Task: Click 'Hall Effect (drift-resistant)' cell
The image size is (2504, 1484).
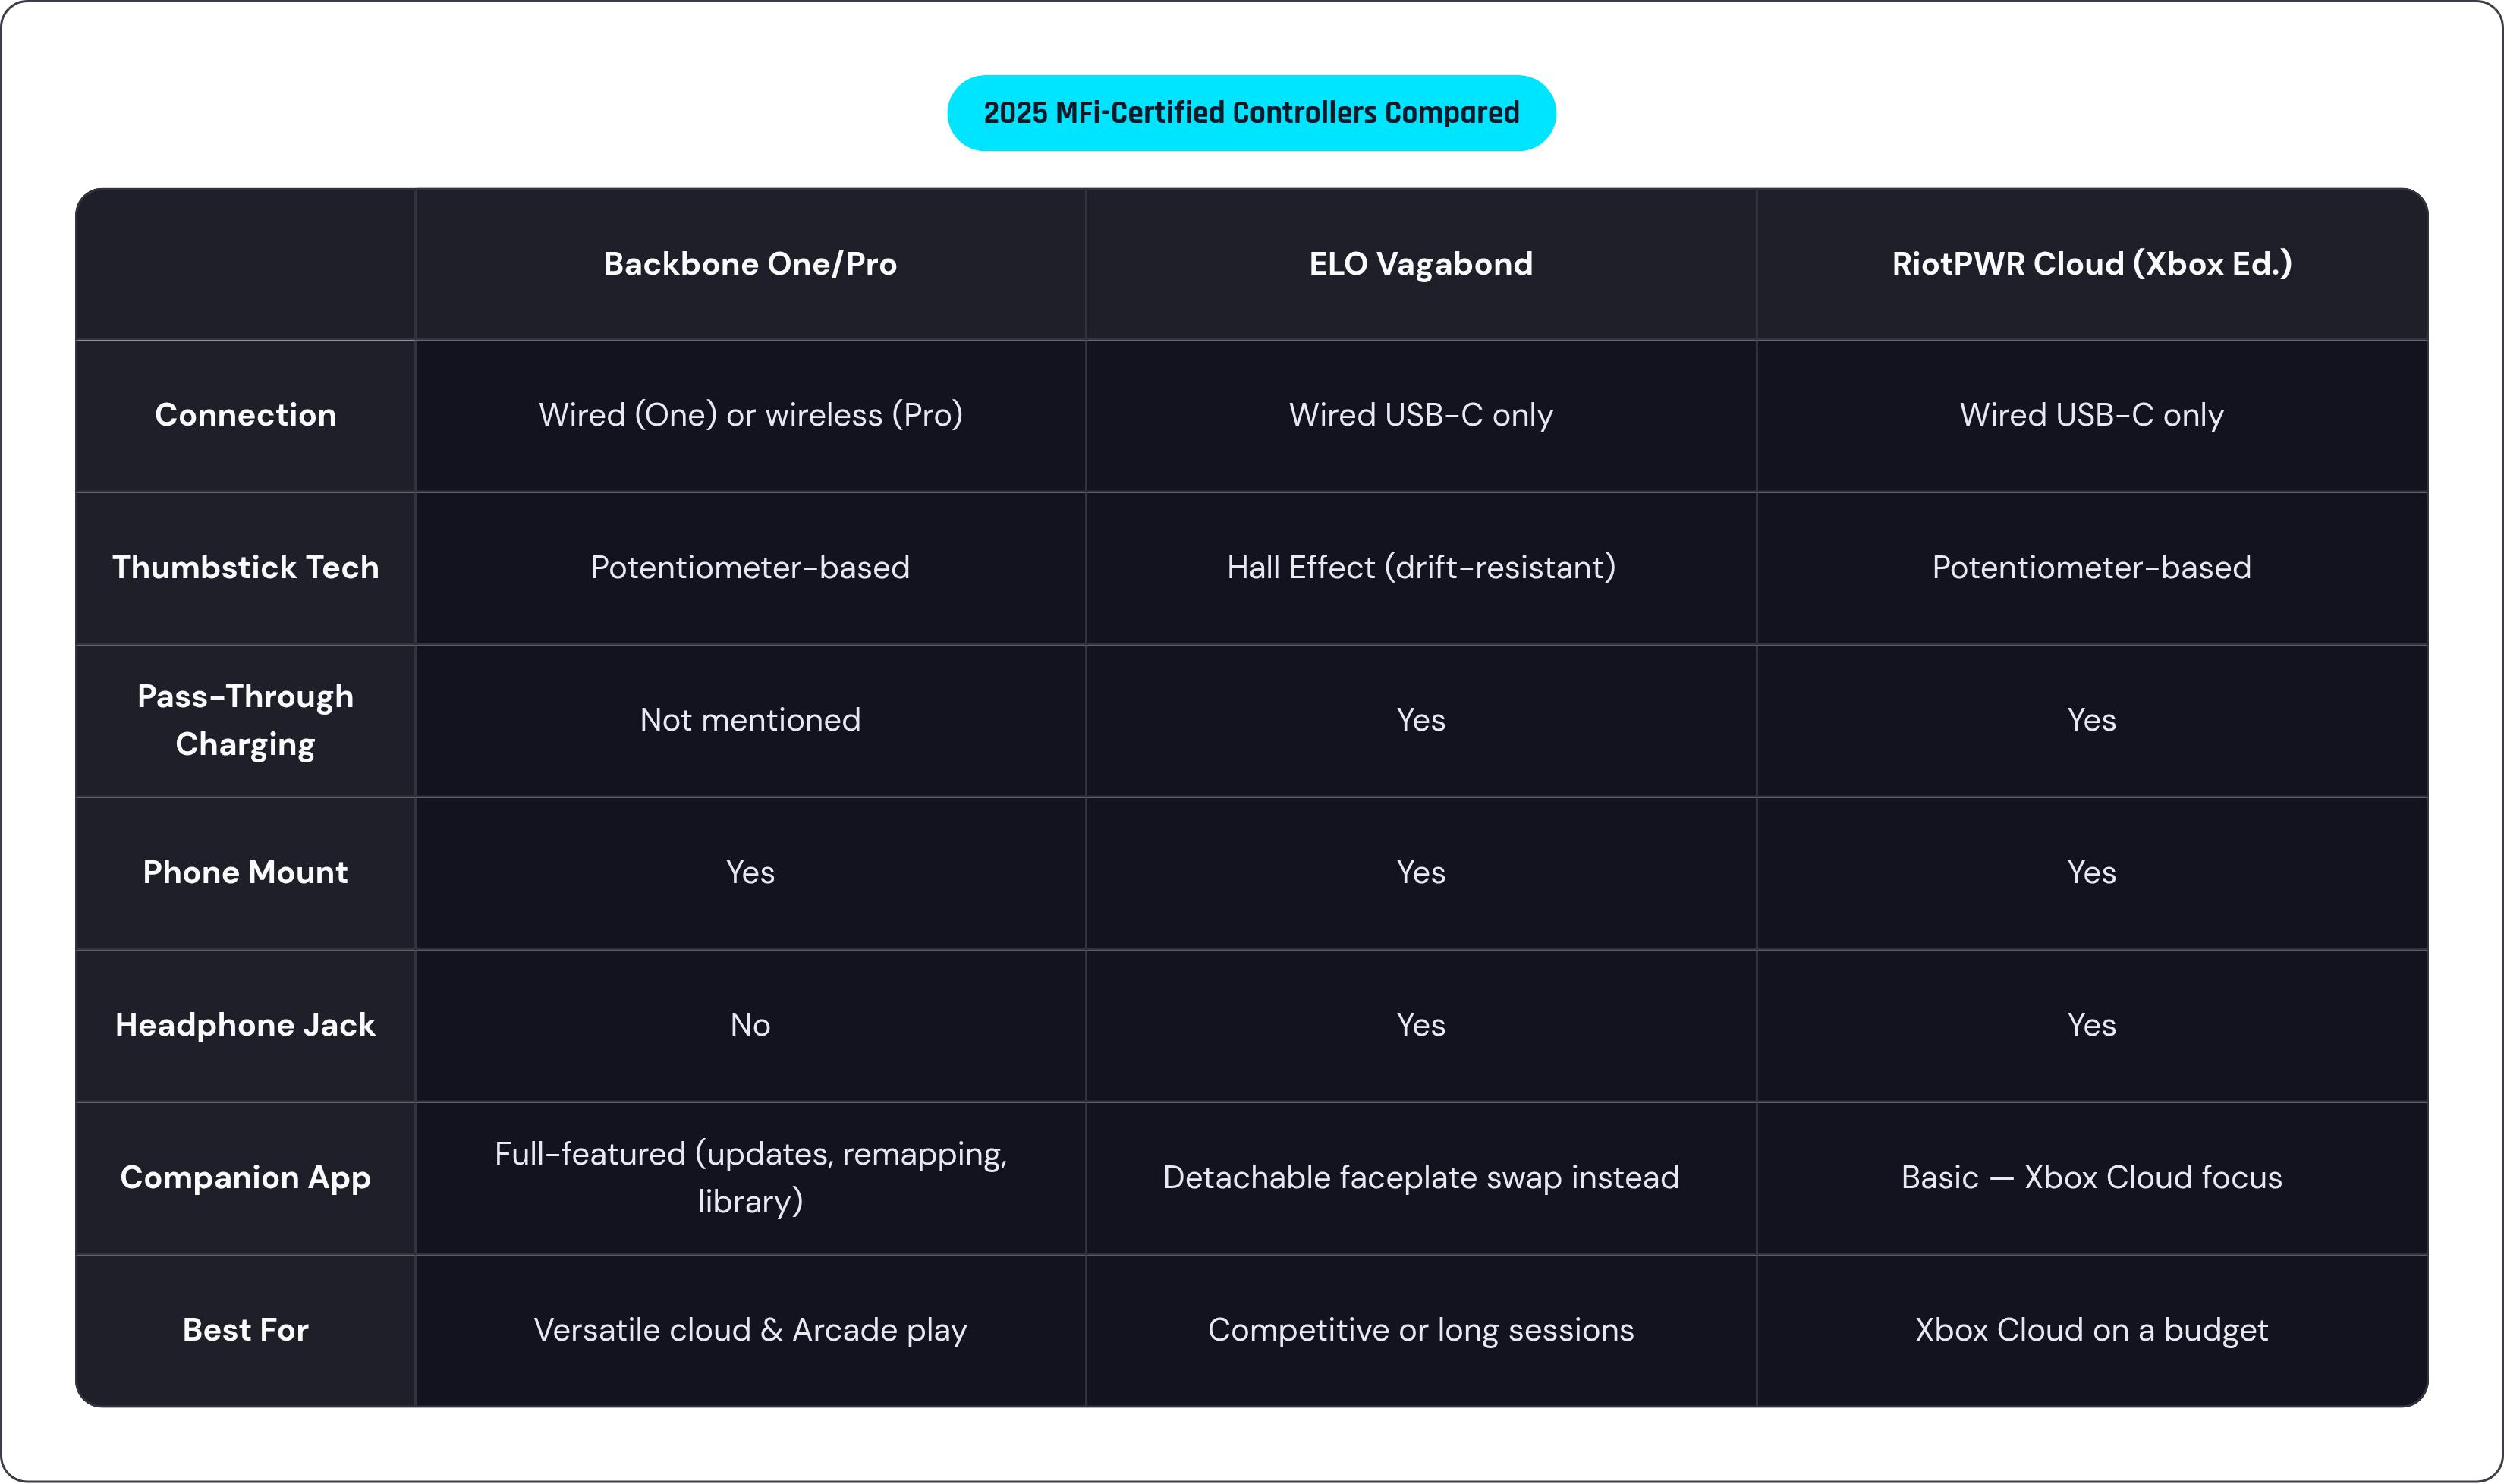Action: pyautogui.click(x=1421, y=568)
